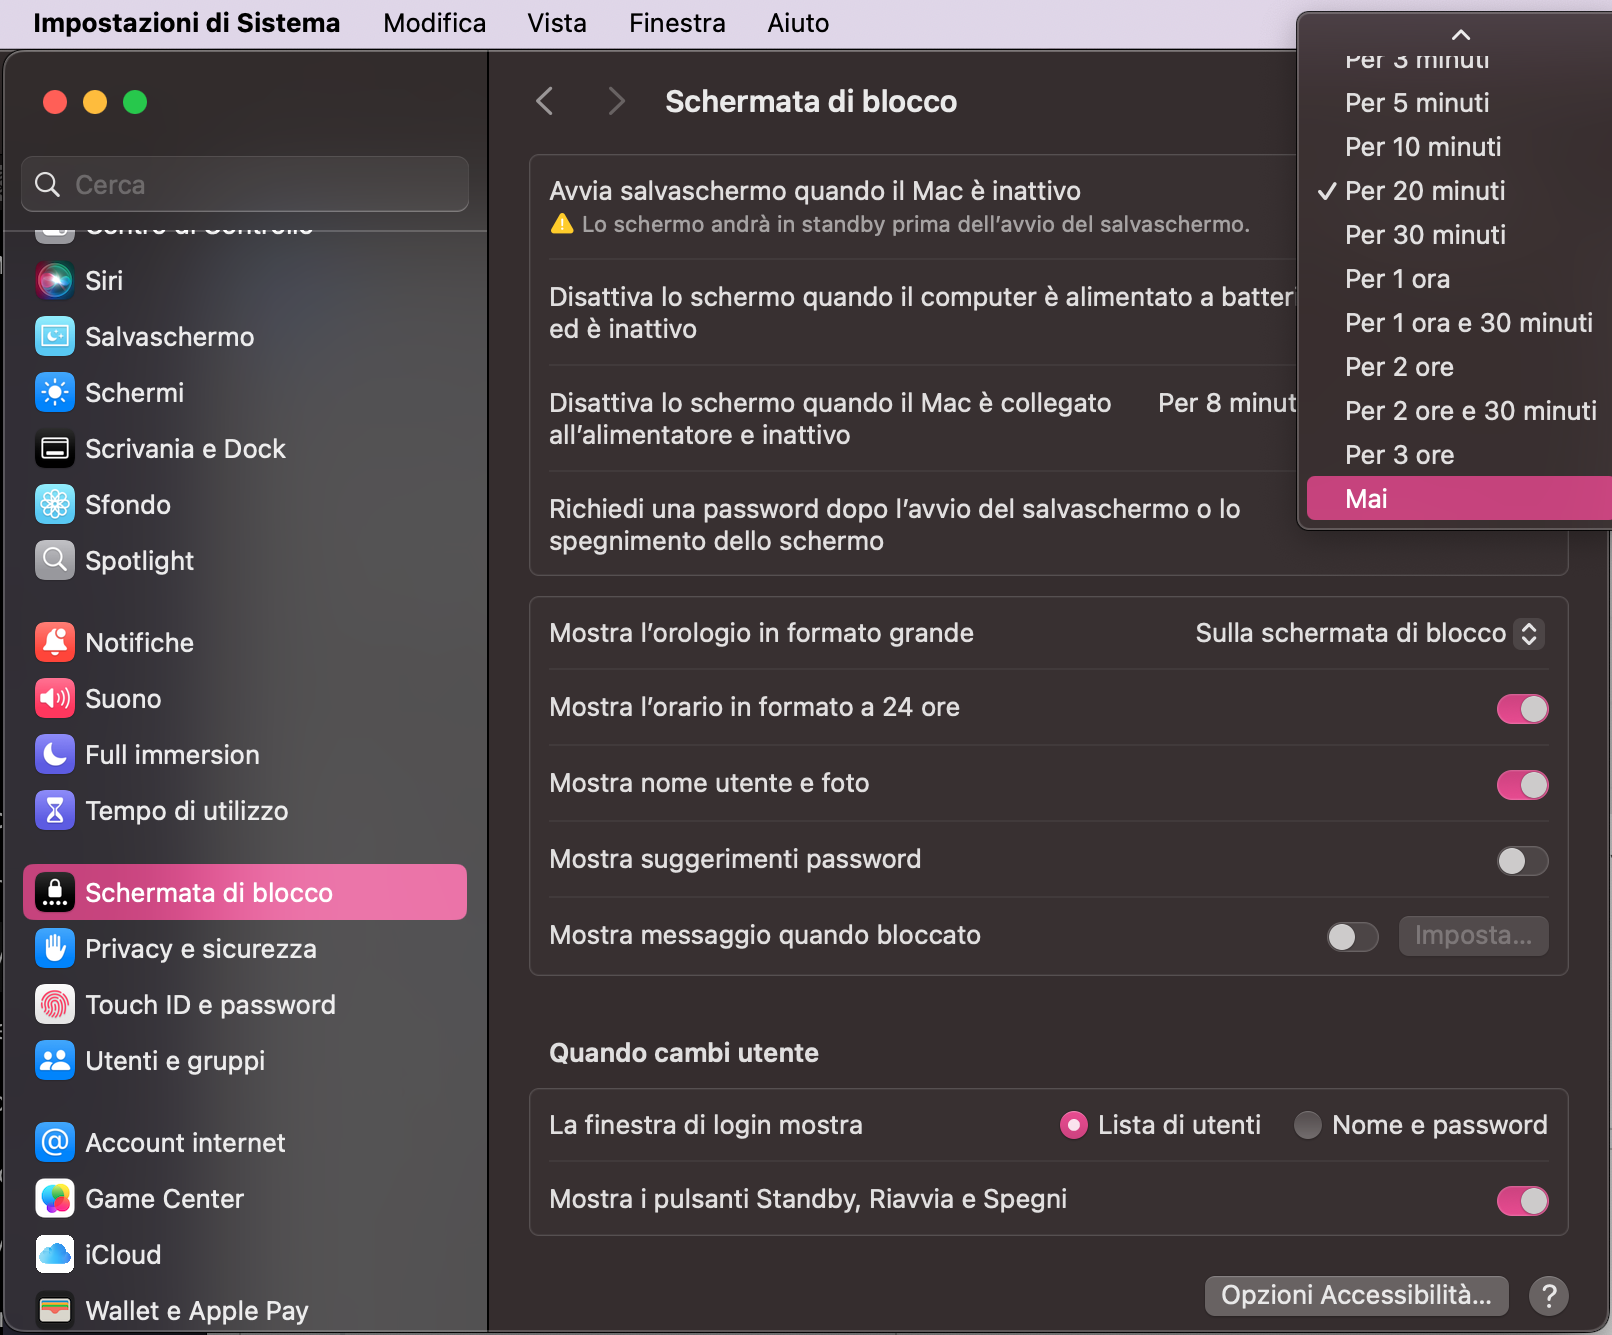Open the Modifica menu
The height and width of the screenshot is (1335, 1612).
434,23
